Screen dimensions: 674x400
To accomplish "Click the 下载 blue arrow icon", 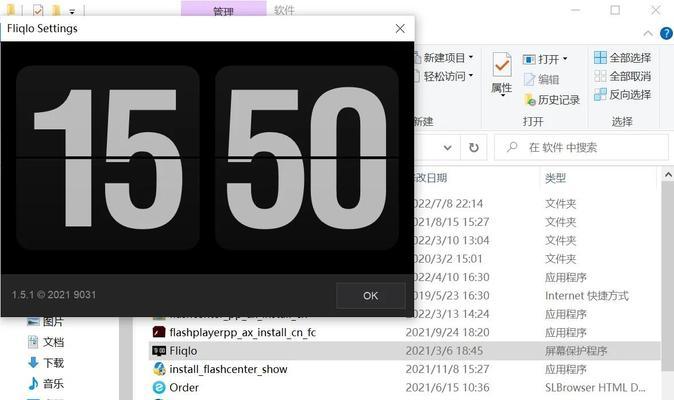I will pyautogui.click(x=33, y=363).
